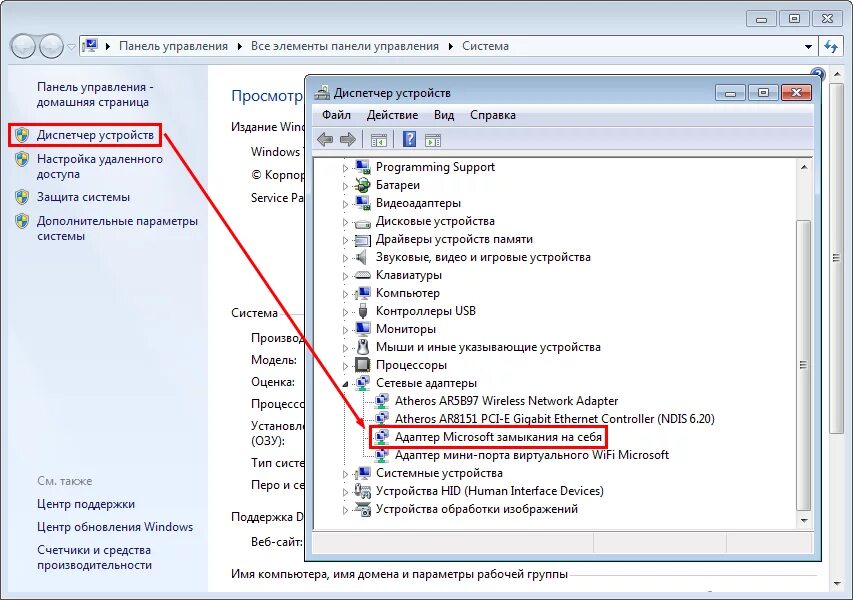853x600 pixels.
Task: Expand the Видеоадаптеры node
Action: (x=345, y=204)
